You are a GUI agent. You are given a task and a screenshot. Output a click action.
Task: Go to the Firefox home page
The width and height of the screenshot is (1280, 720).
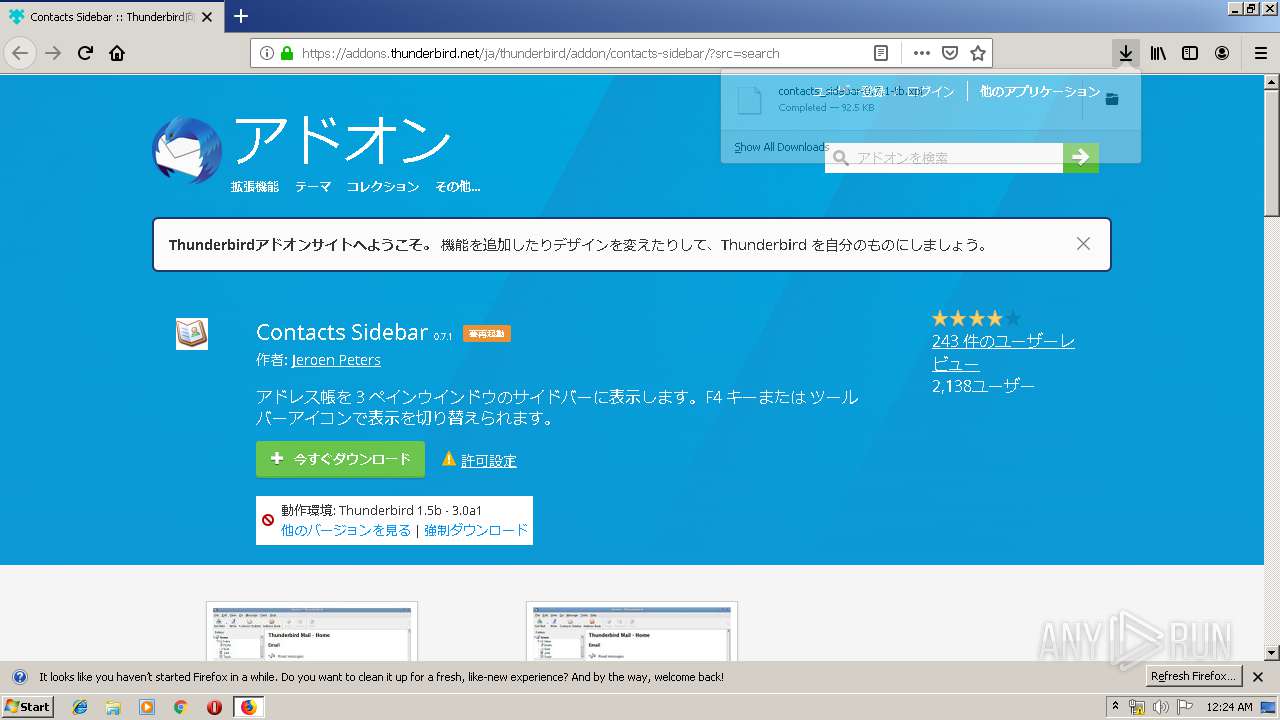117,53
